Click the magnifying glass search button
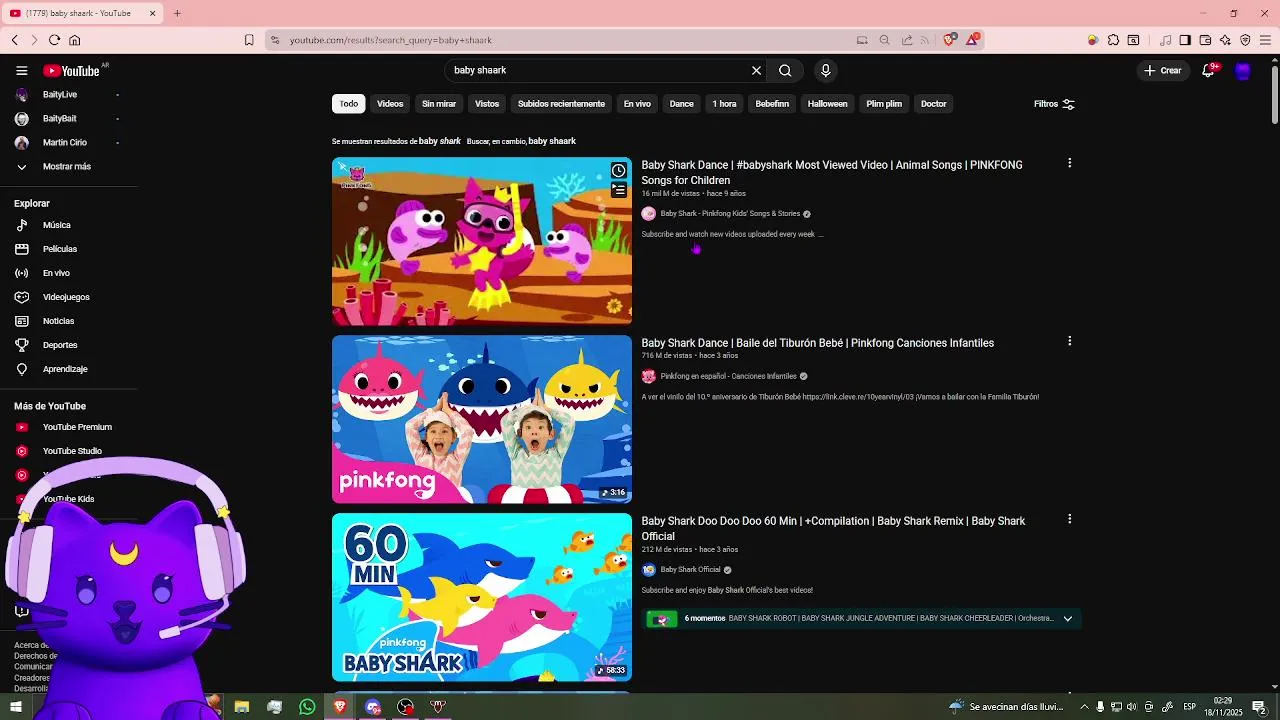This screenshot has height=720, width=1280. 785,71
